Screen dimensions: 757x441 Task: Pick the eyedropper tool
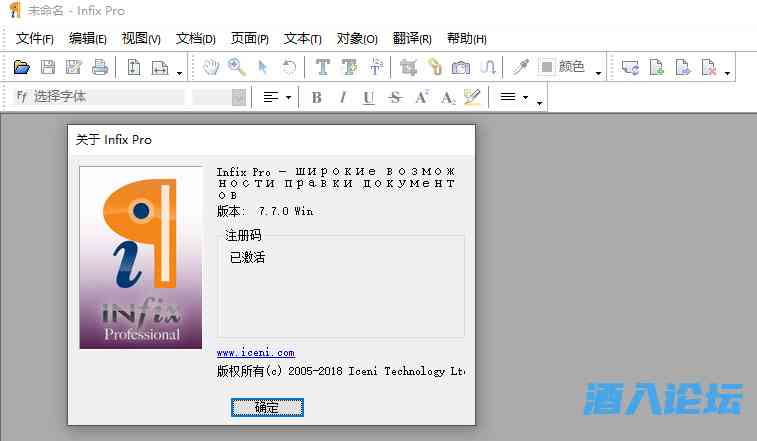(520, 67)
